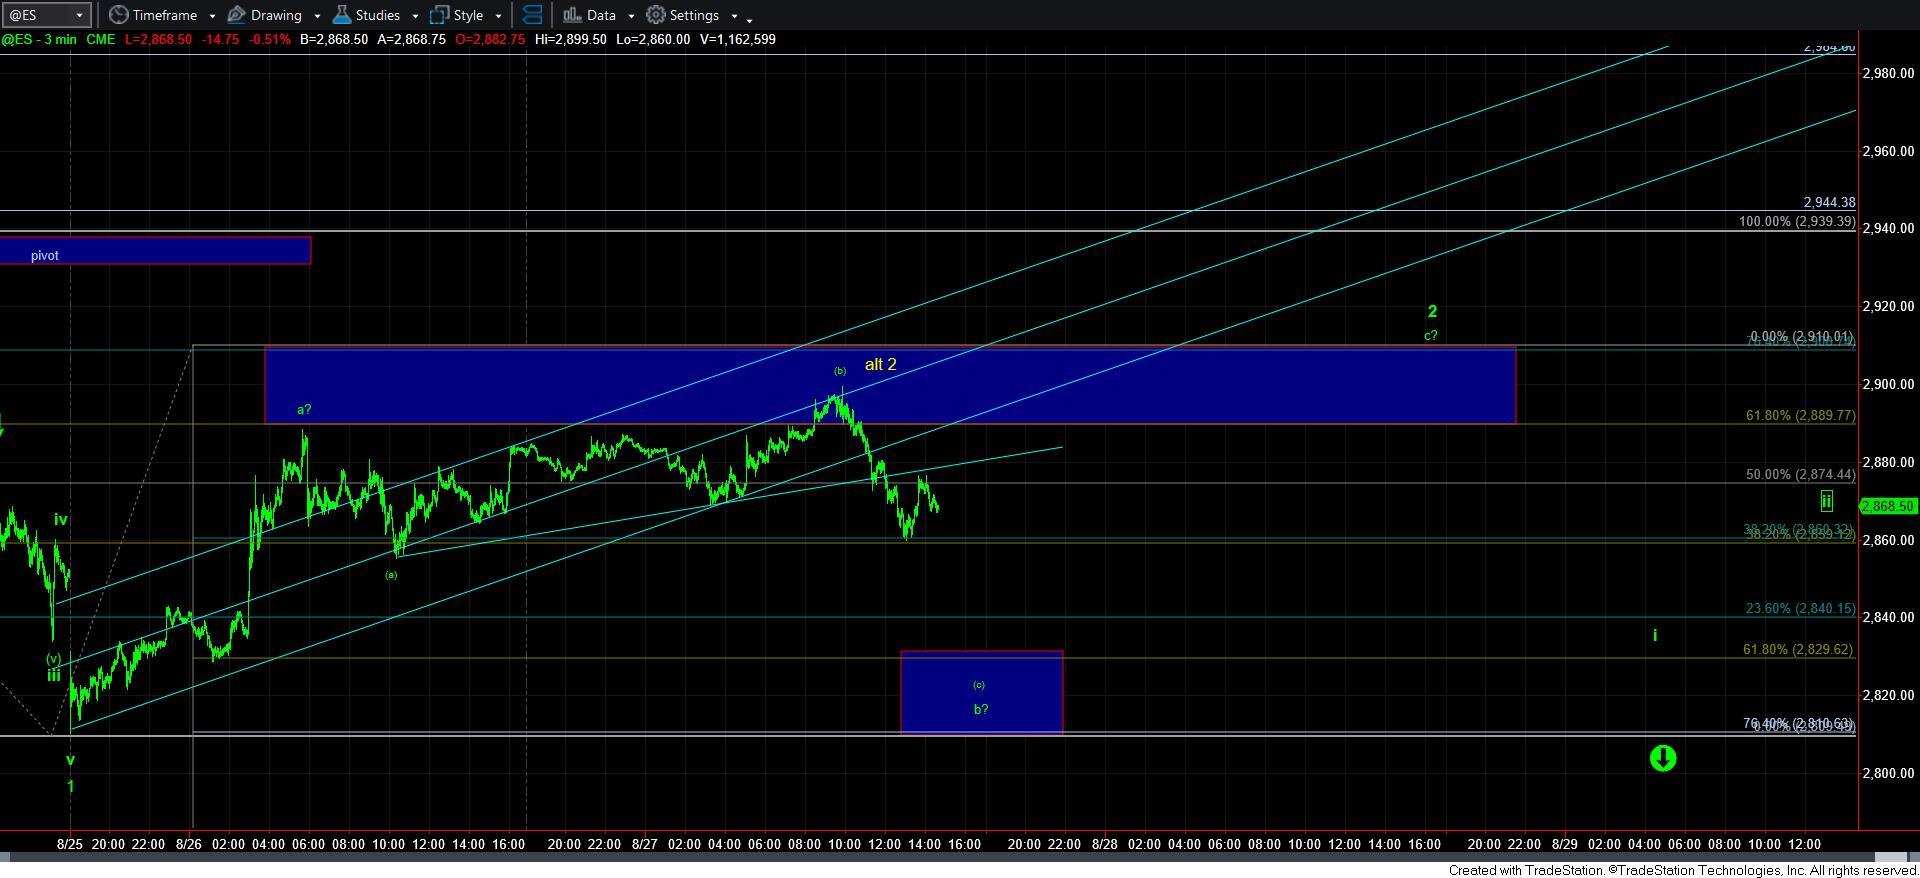Click the 8/27 date on time axis
1920x878 pixels.
point(645,844)
